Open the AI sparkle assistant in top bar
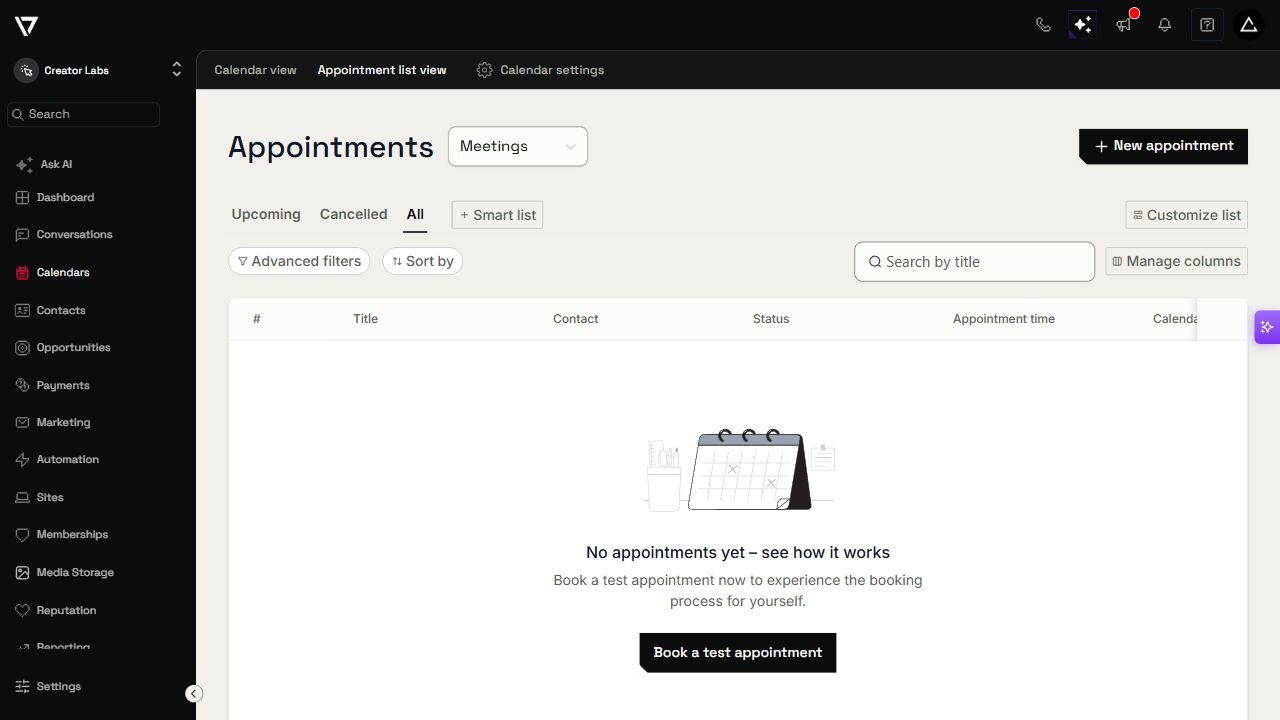The height and width of the screenshot is (720, 1280). coord(1082,25)
